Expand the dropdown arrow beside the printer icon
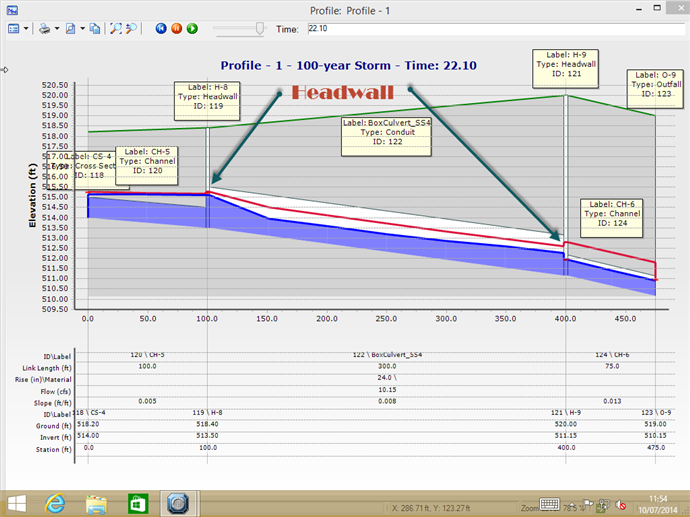Viewport: 690px width, 517px height. click(x=57, y=29)
